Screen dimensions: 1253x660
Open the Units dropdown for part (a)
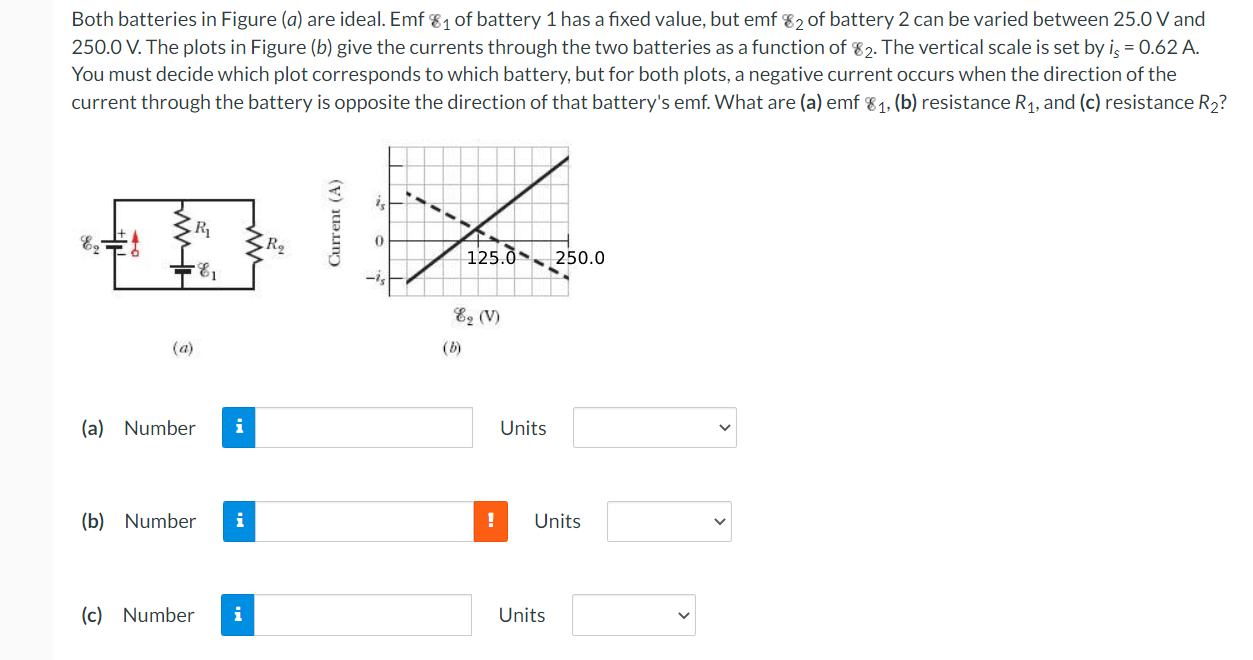[654, 427]
